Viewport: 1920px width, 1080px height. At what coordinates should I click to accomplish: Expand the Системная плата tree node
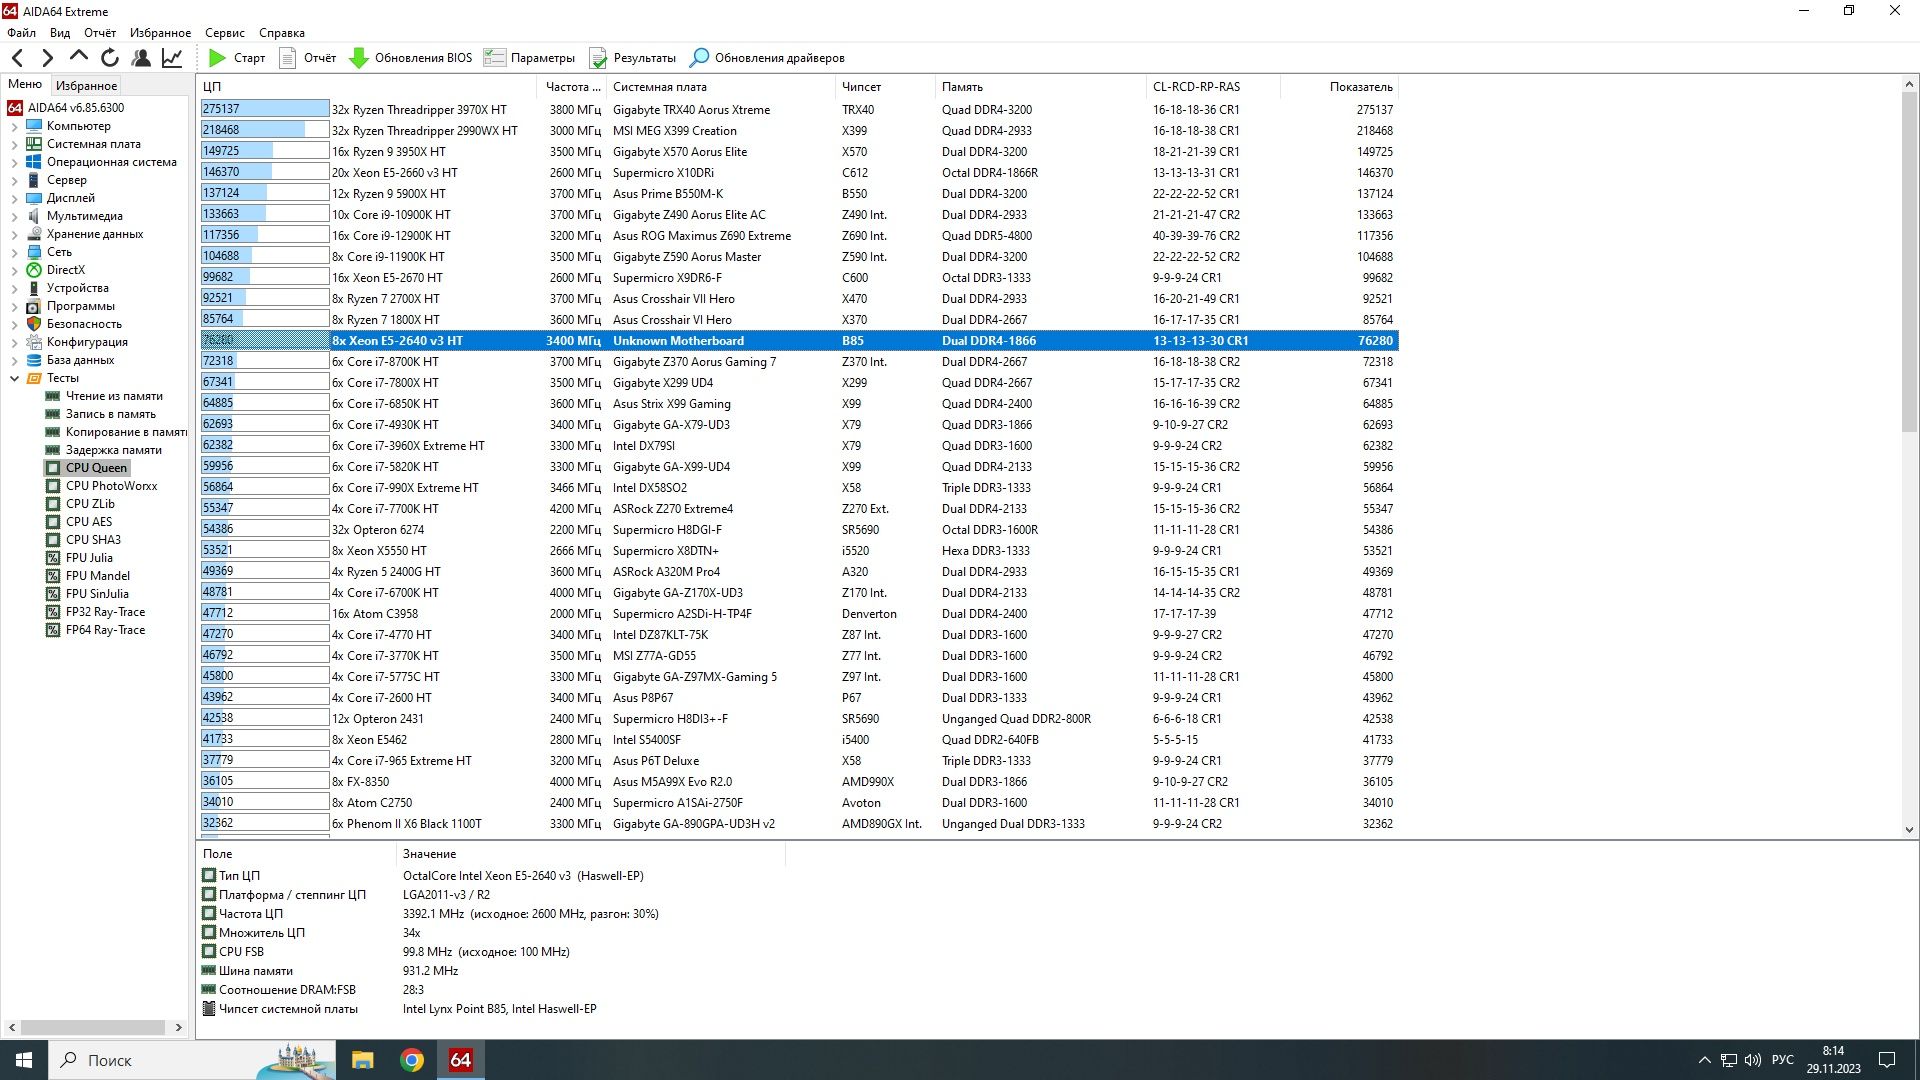(14, 144)
